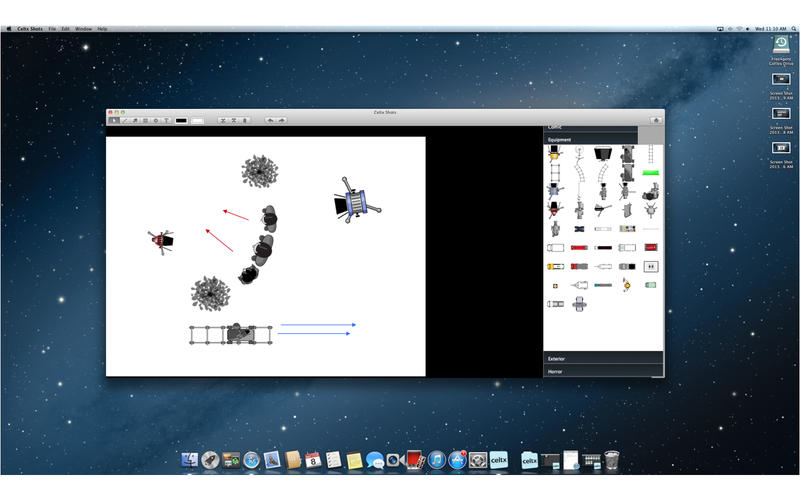Toggle the palette panel button at top right
Viewport: 800px width, 500px height.
656,120
